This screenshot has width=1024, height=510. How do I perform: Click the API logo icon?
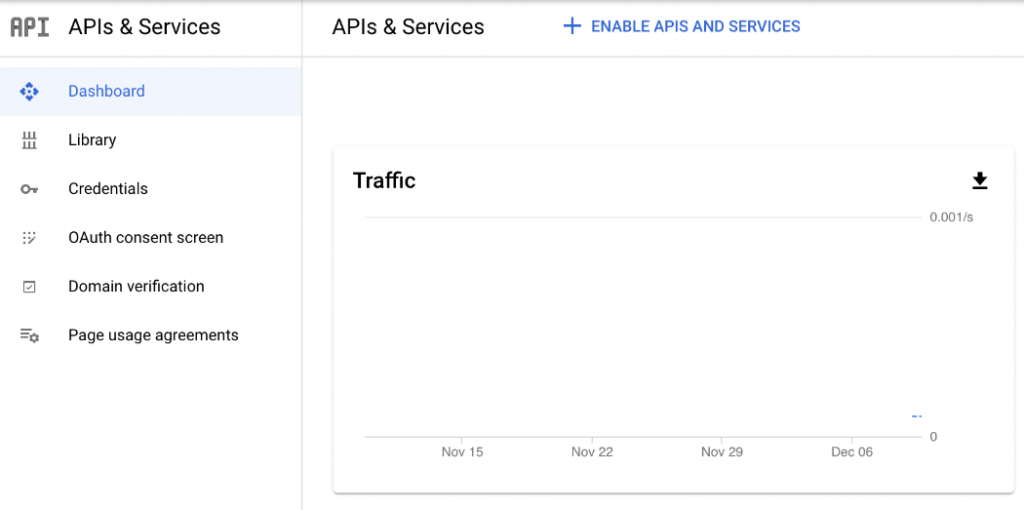point(29,27)
